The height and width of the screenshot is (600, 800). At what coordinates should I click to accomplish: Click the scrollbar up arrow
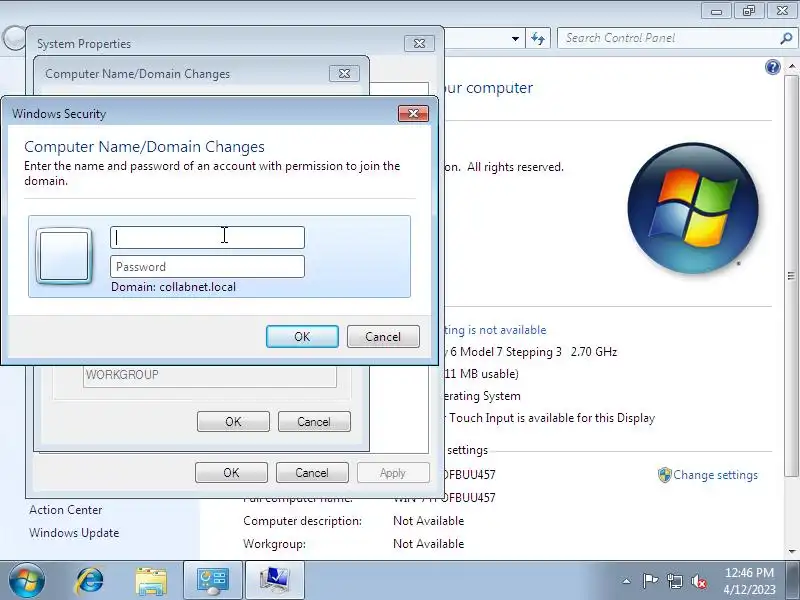pyautogui.click(x=791, y=66)
